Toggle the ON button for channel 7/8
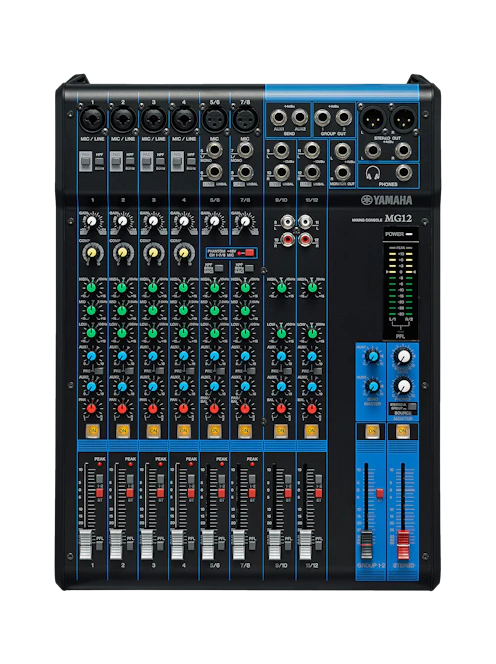Viewport: 496px width, 664px height. tap(245, 431)
